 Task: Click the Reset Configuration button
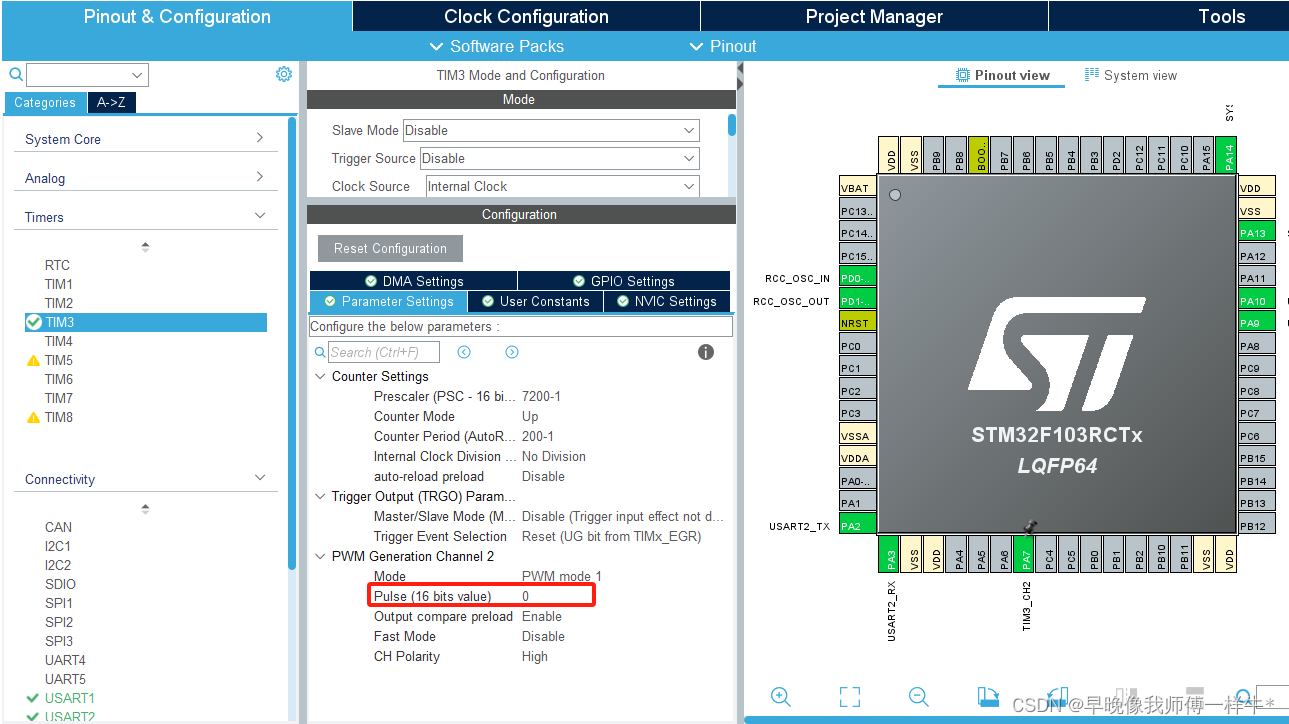[391, 248]
